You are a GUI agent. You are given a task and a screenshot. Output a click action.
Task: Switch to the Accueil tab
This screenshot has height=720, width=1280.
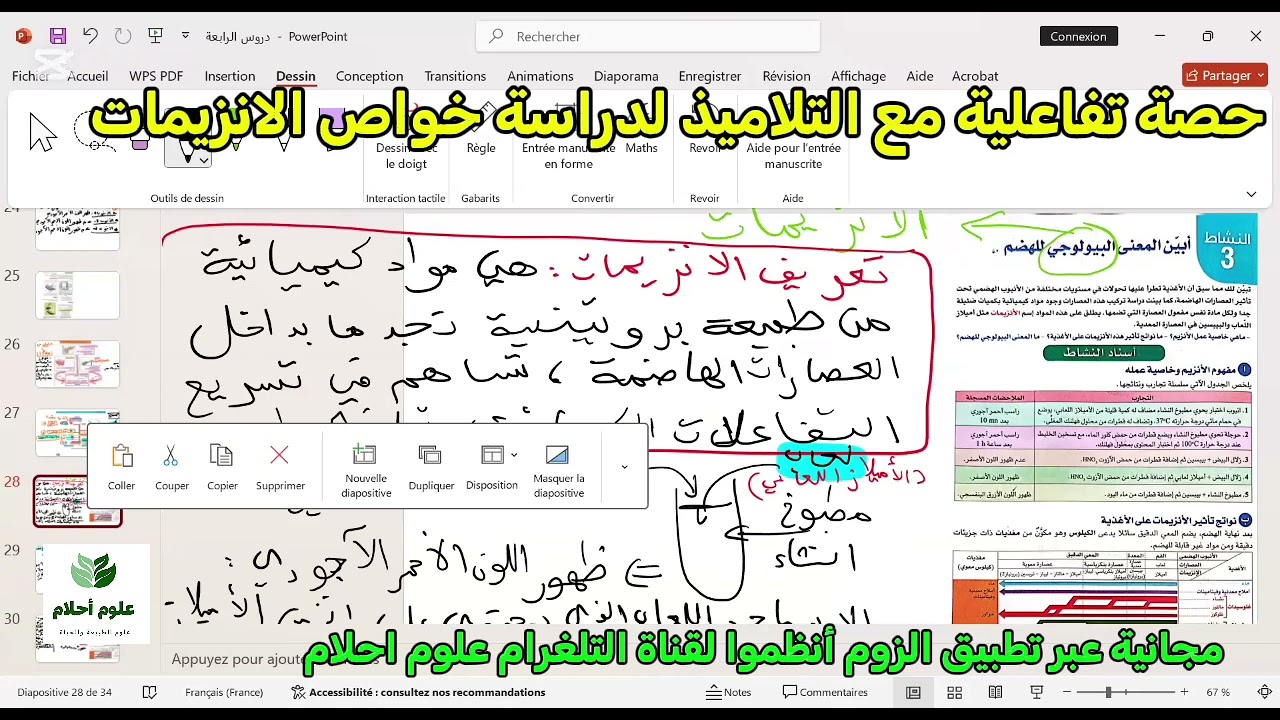pos(88,76)
